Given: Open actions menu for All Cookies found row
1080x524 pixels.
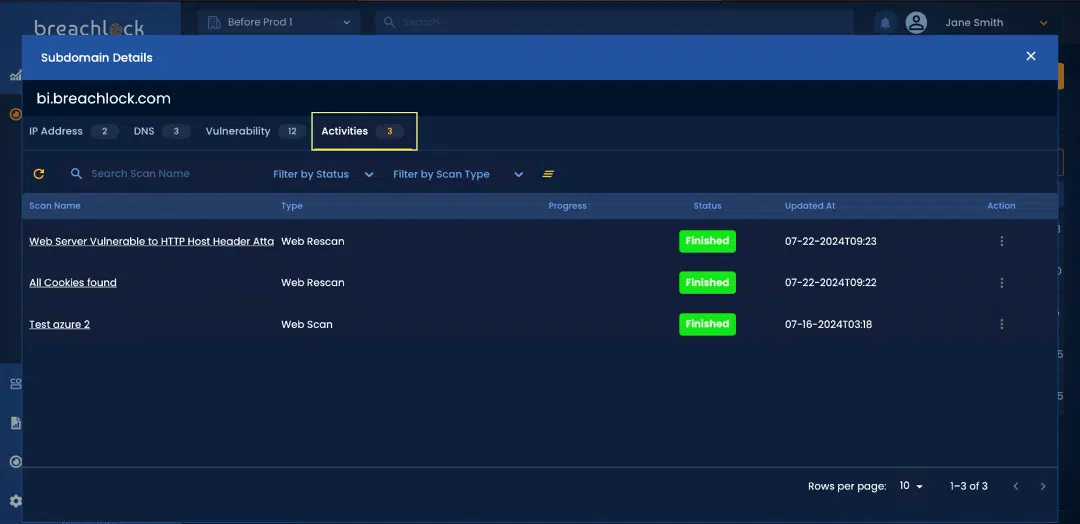Looking at the screenshot, I should [1001, 282].
